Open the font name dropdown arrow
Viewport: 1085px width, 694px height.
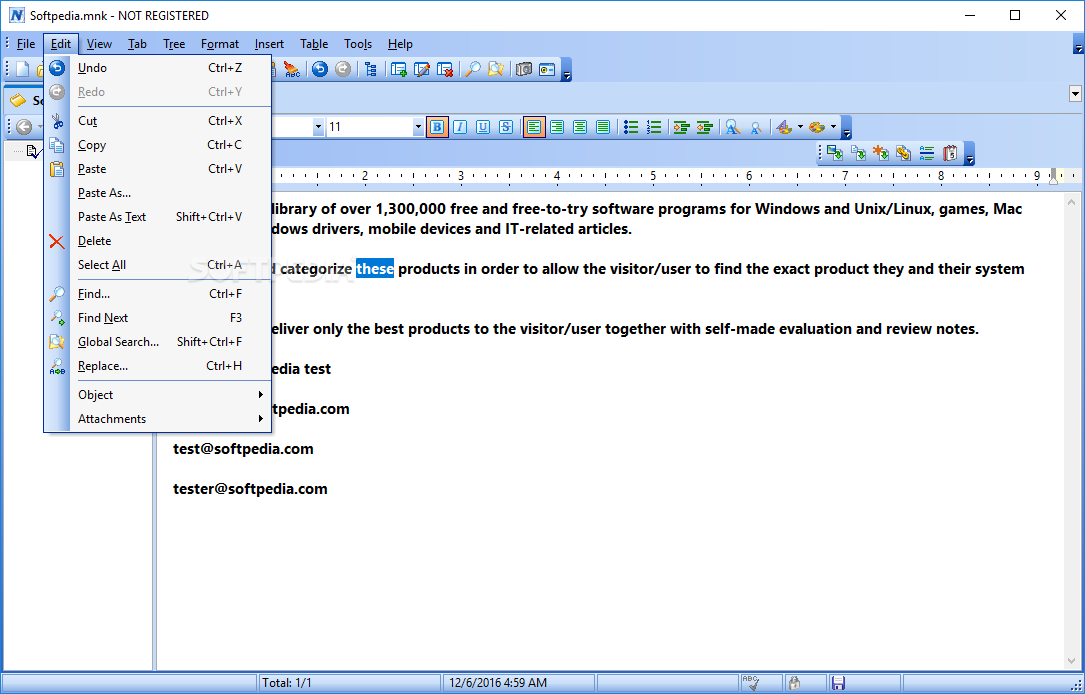pos(318,127)
